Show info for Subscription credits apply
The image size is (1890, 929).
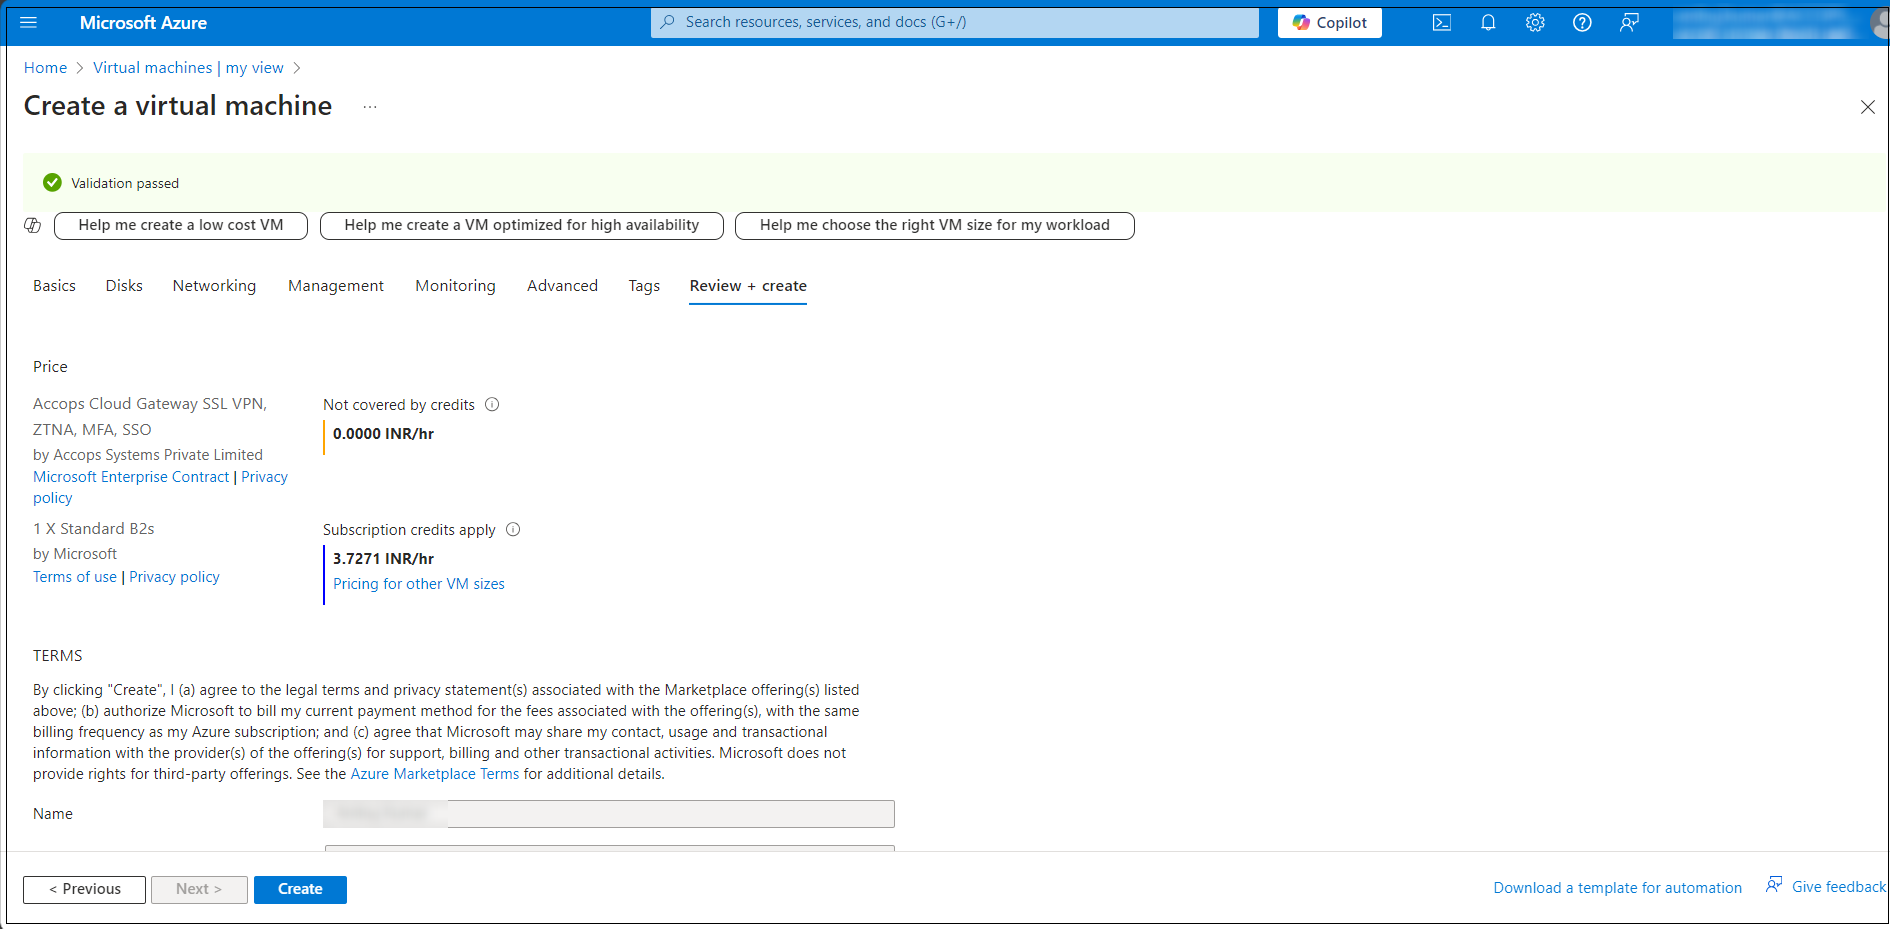pos(513,530)
